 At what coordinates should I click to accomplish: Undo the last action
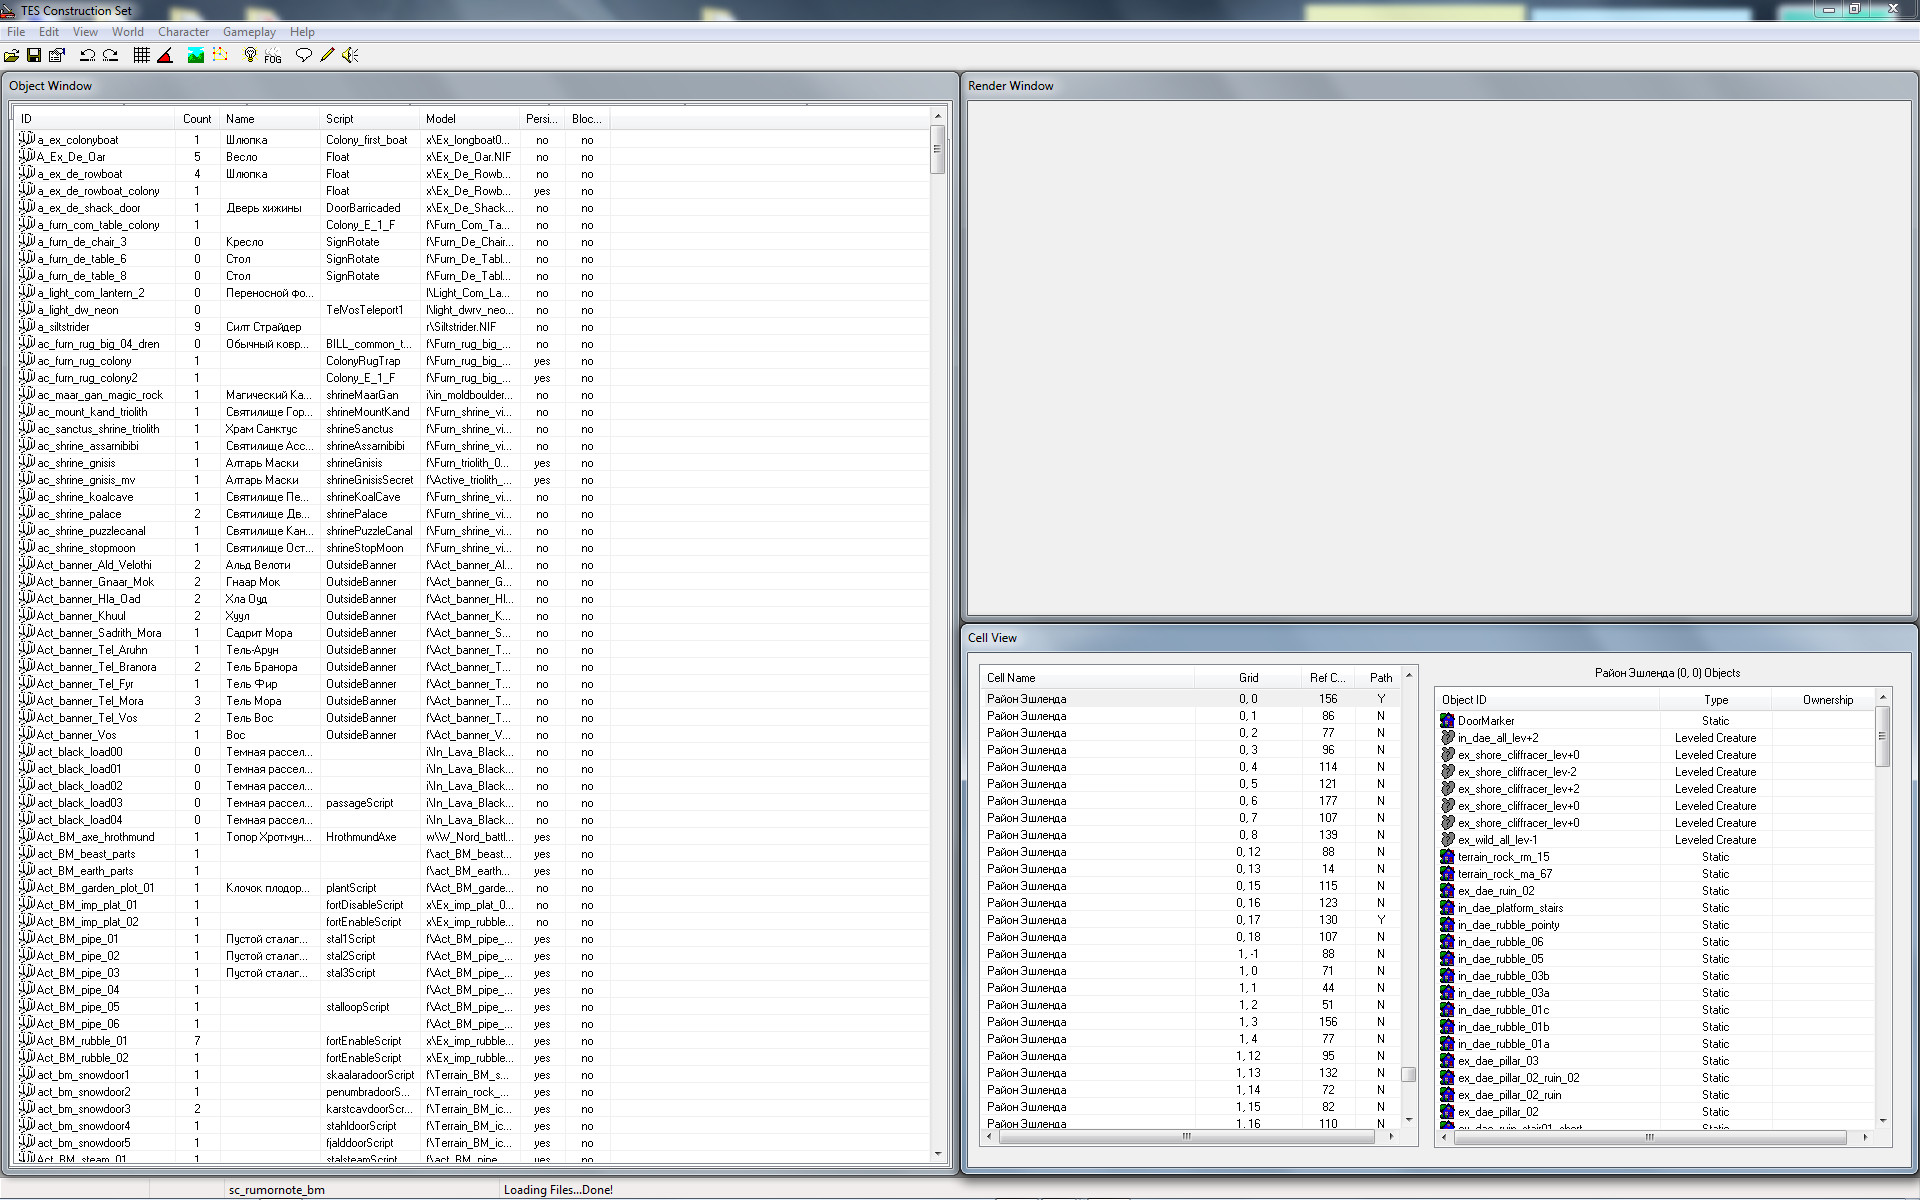pos(88,56)
